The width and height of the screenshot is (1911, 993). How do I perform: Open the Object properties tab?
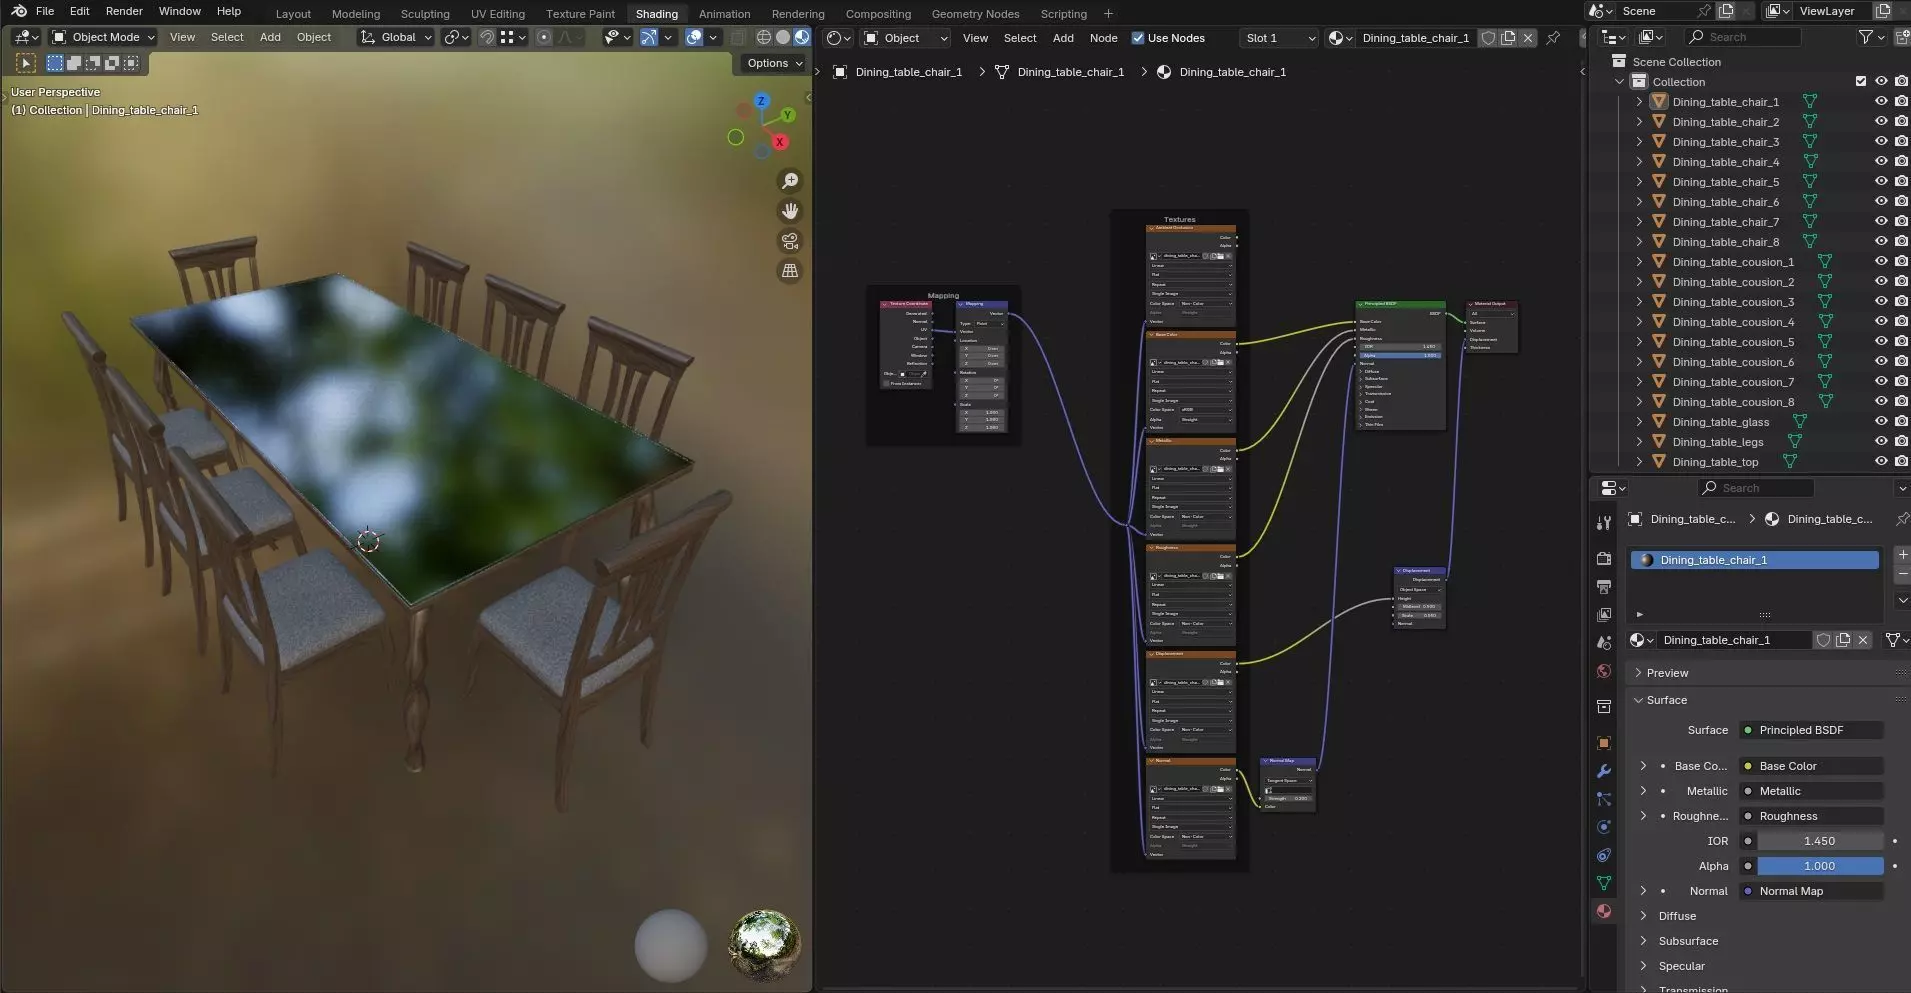[1604, 743]
